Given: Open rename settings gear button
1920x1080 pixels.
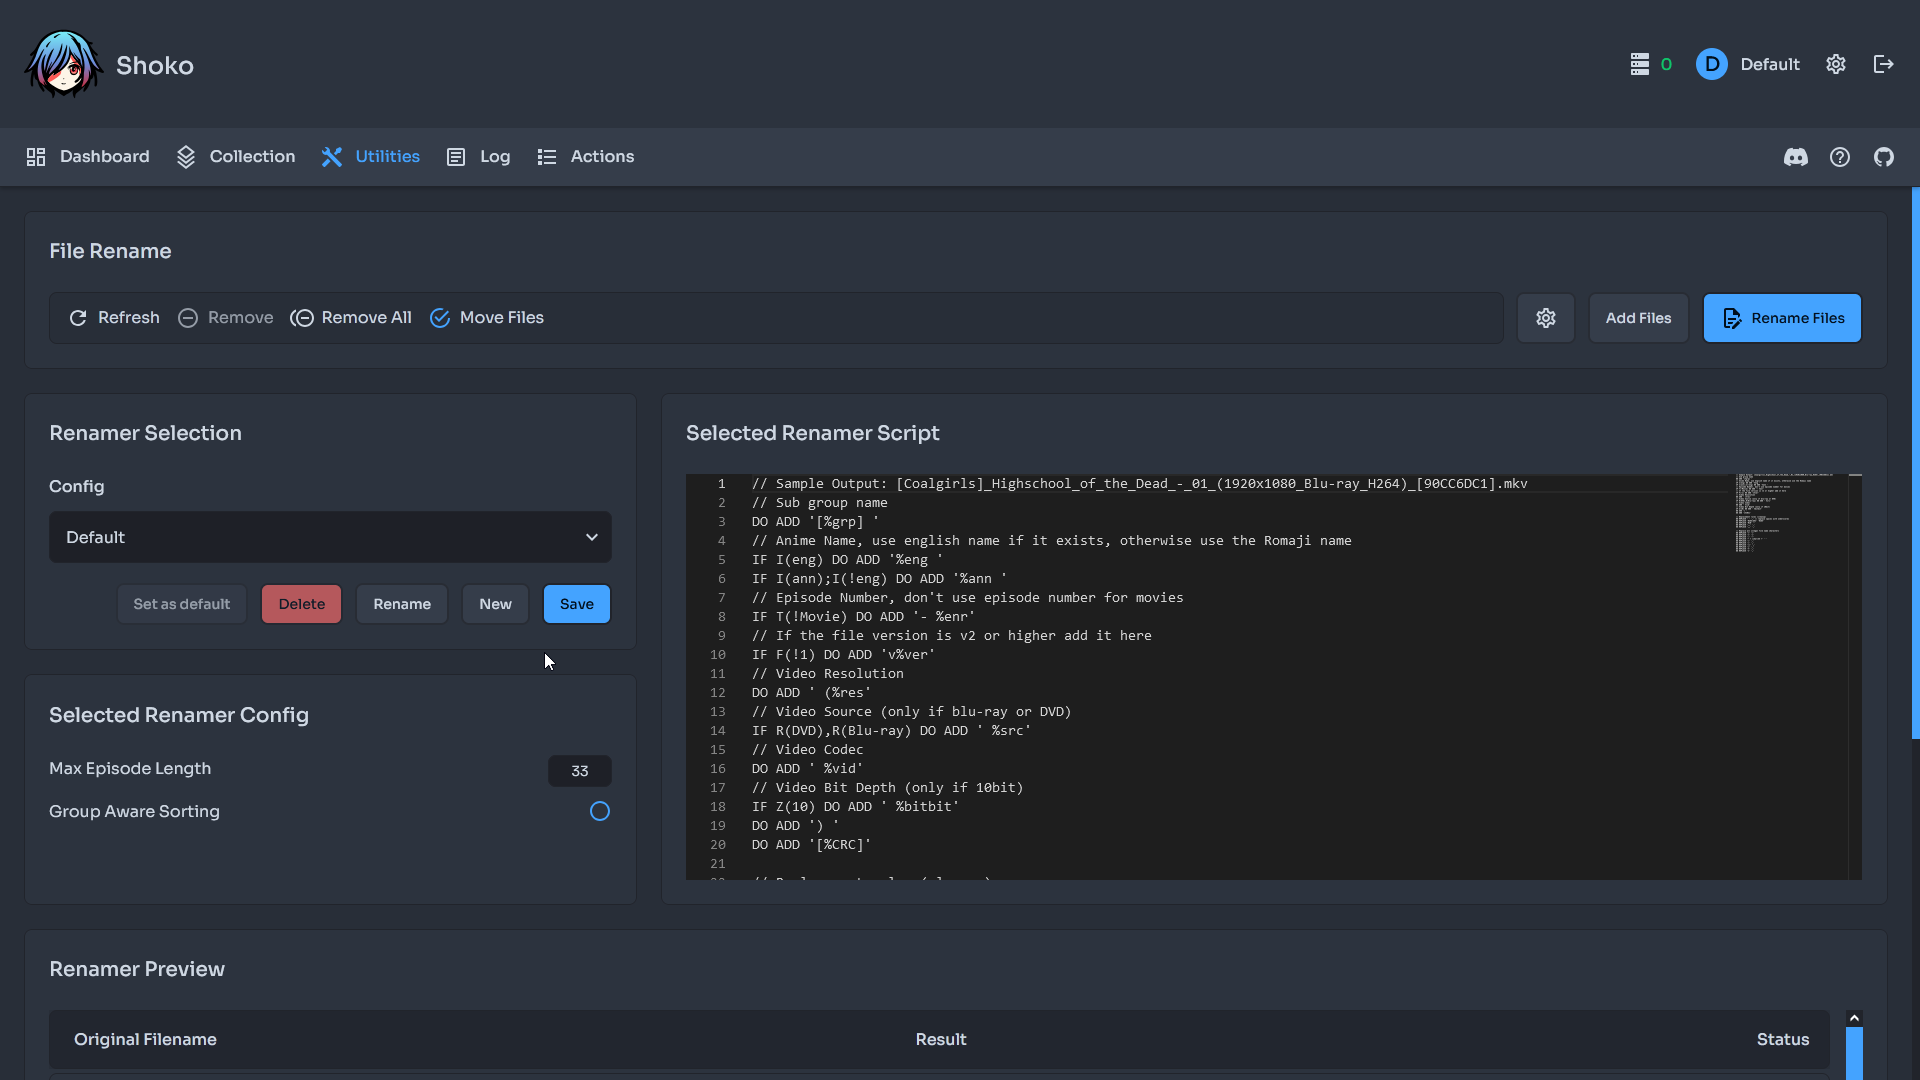Looking at the screenshot, I should click(x=1545, y=318).
